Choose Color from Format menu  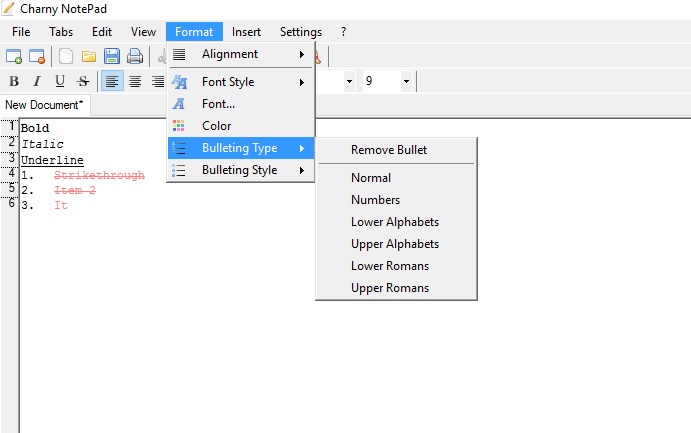241,126
